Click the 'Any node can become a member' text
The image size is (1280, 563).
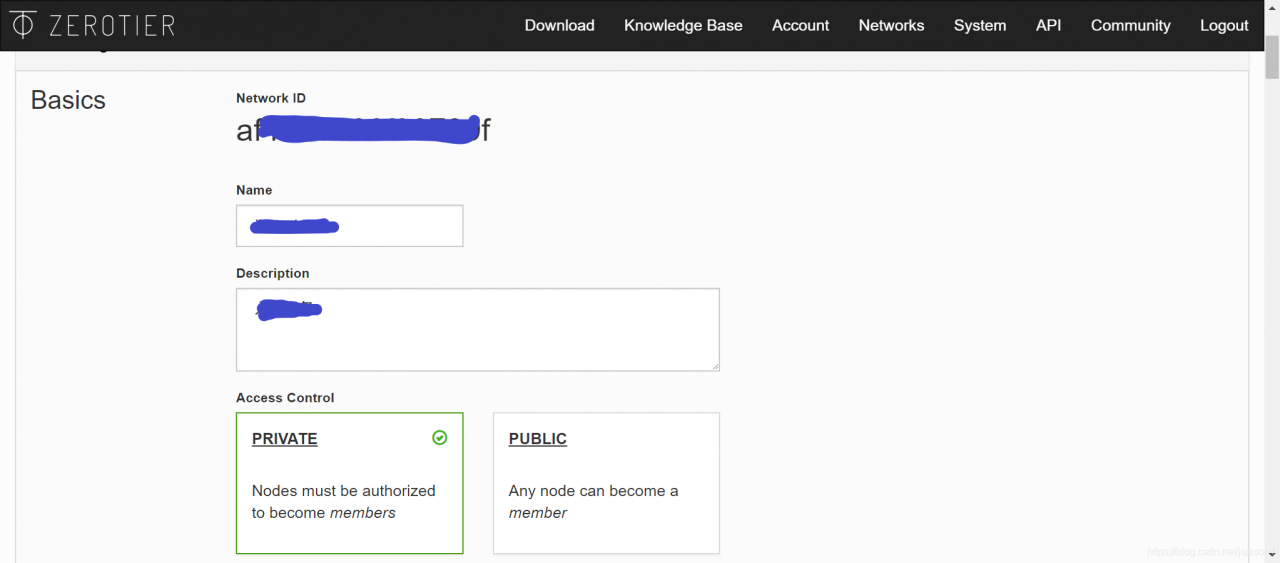[x=593, y=502]
